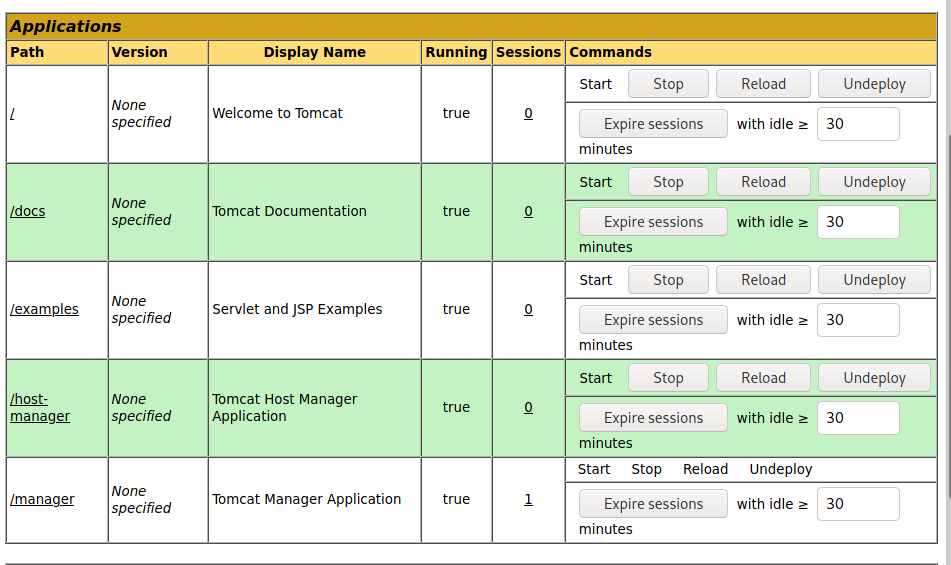Stop the Tomcat Host Manager Application
951x565 pixels.
tap(668, 378)
